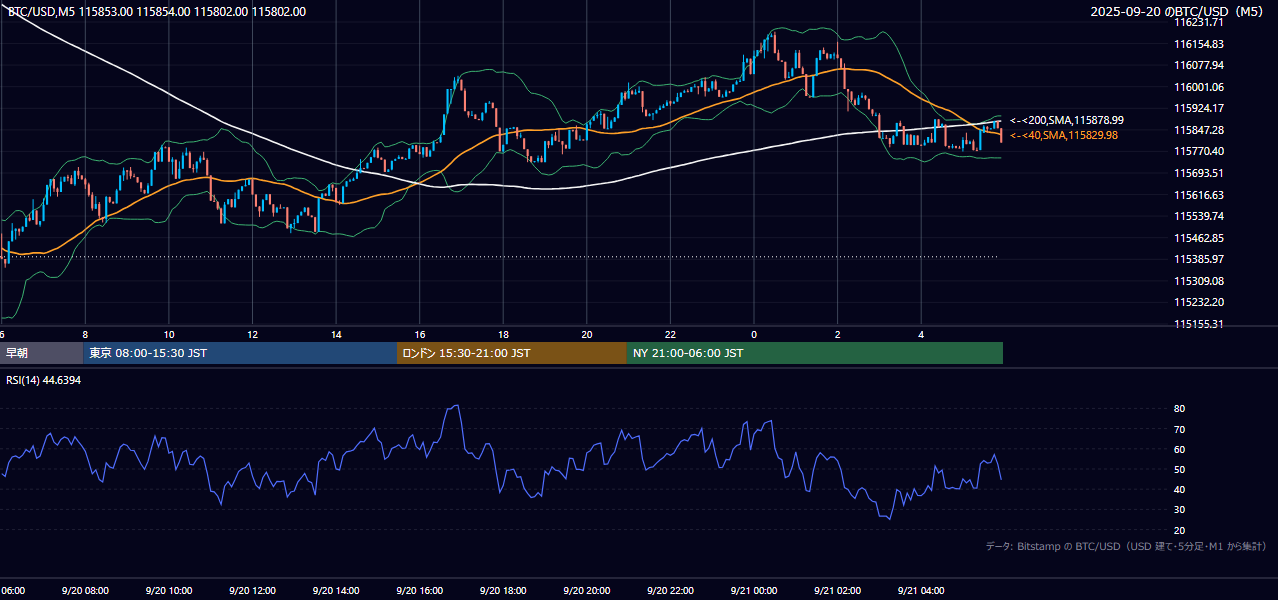Click the 9/20 22:00 time label
Screen dimensions: 1278x600
click(670, 591)
